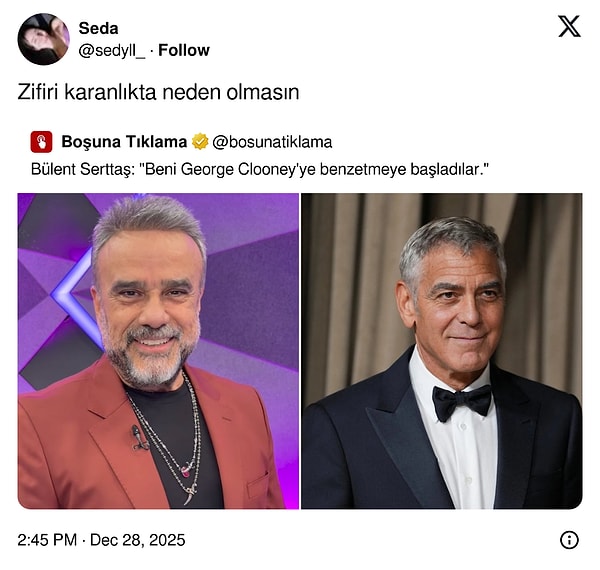Visit the @bosunatiklama handle

click(x=272, y=141)
